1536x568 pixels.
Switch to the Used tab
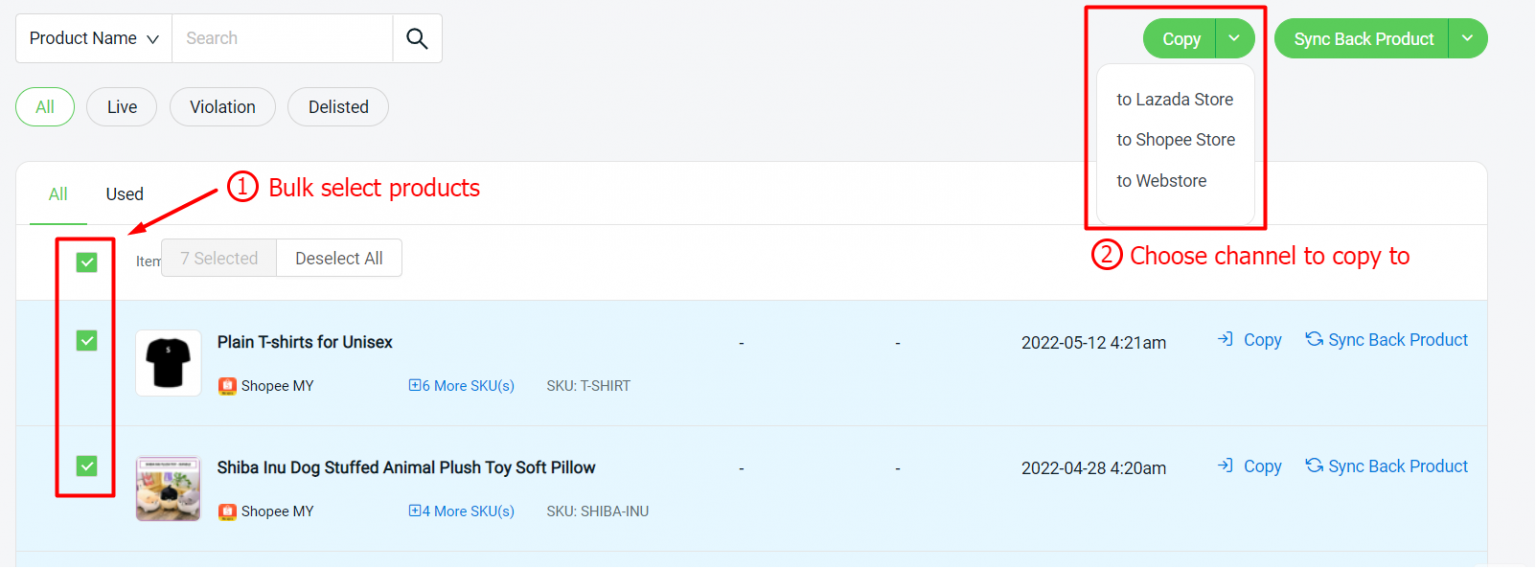pos(125,194)
